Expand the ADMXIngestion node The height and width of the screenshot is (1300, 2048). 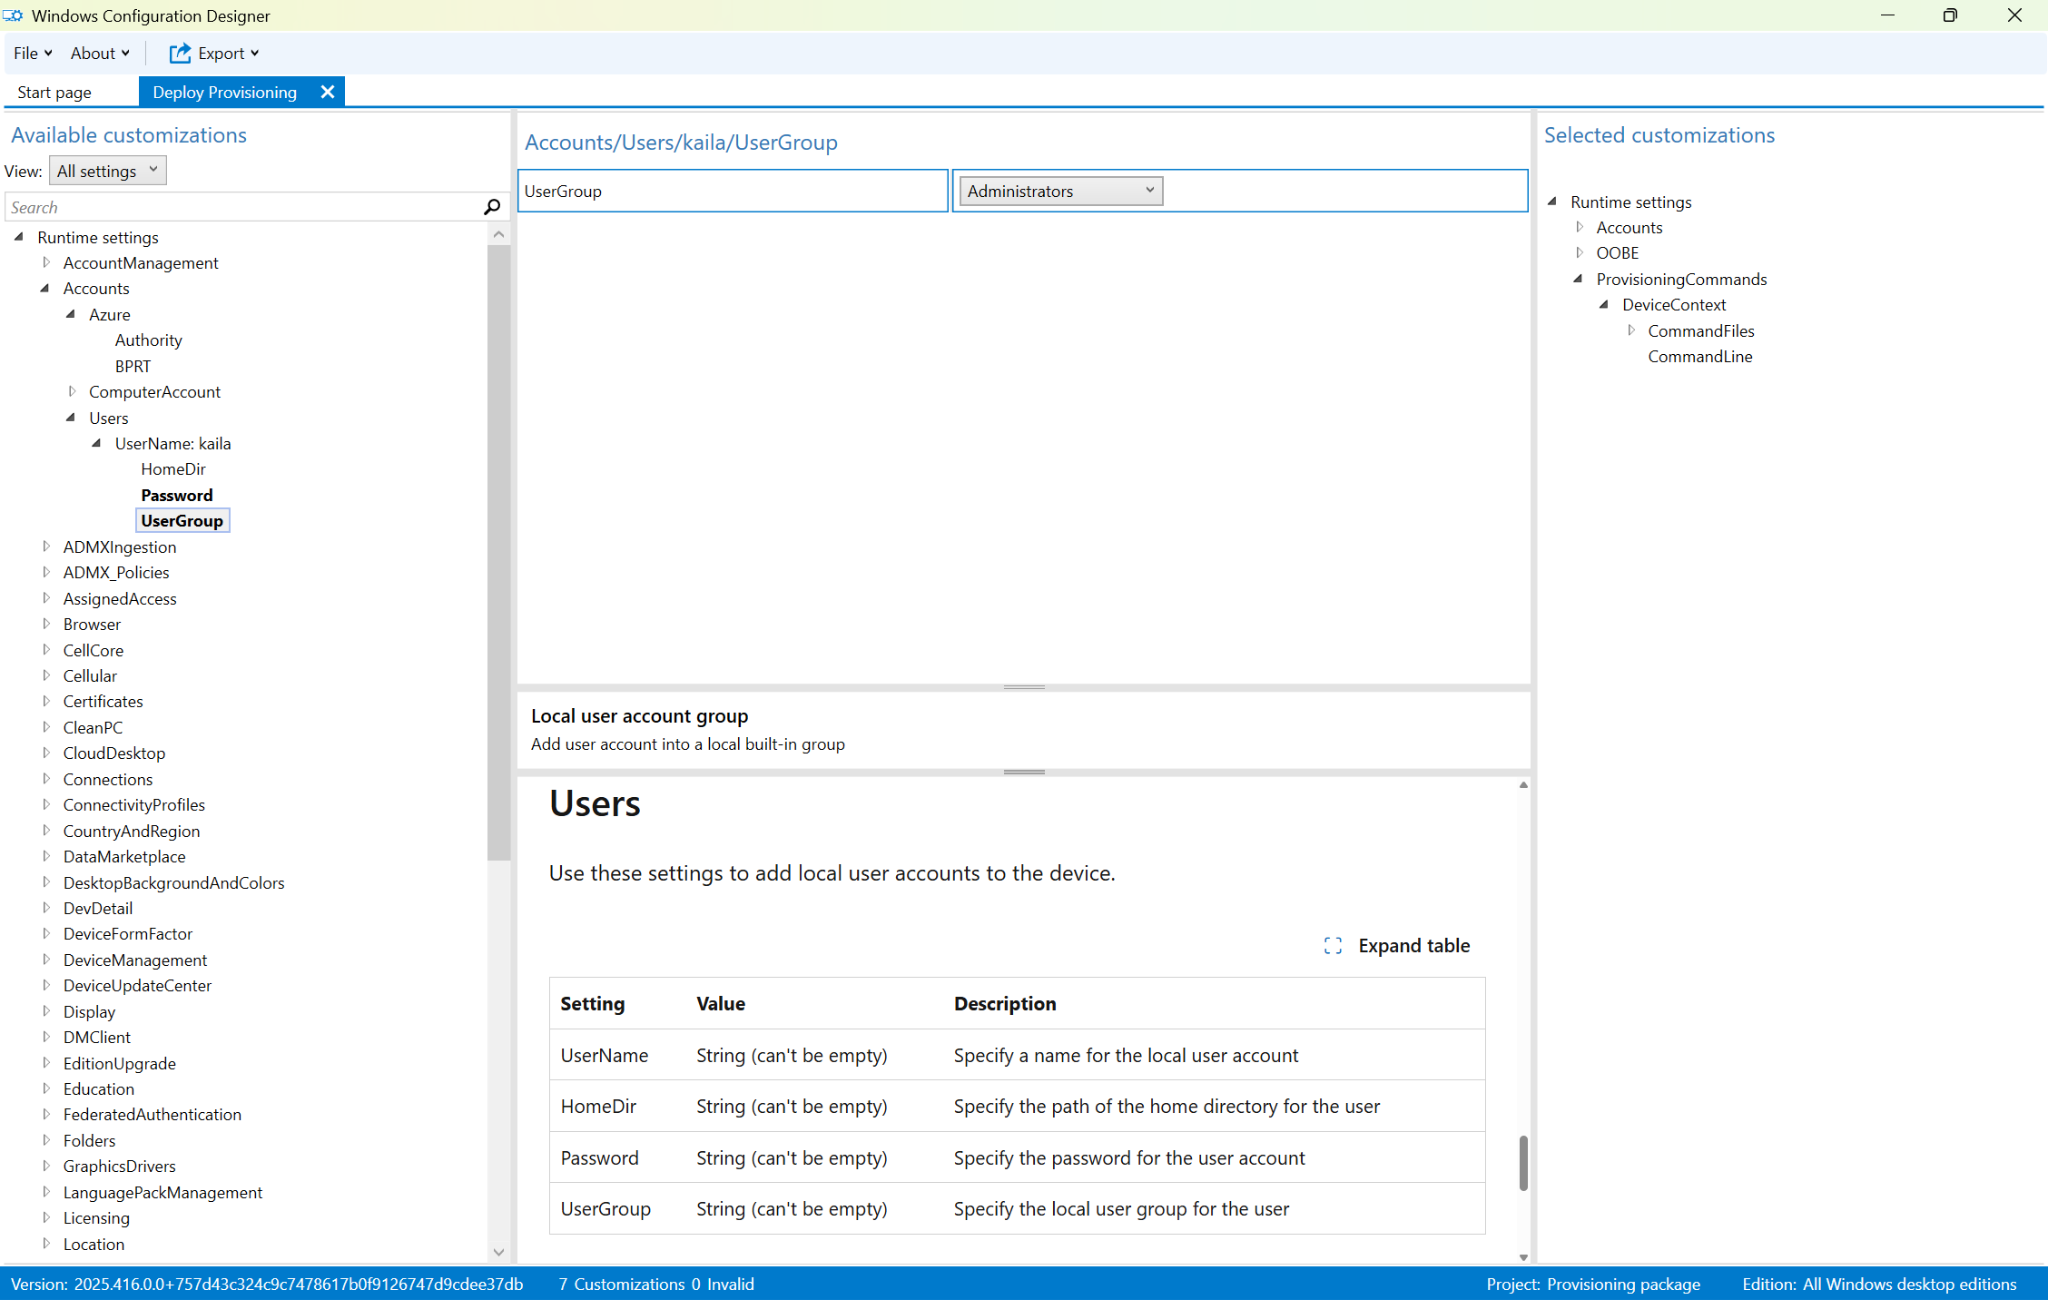coord(45,547)
